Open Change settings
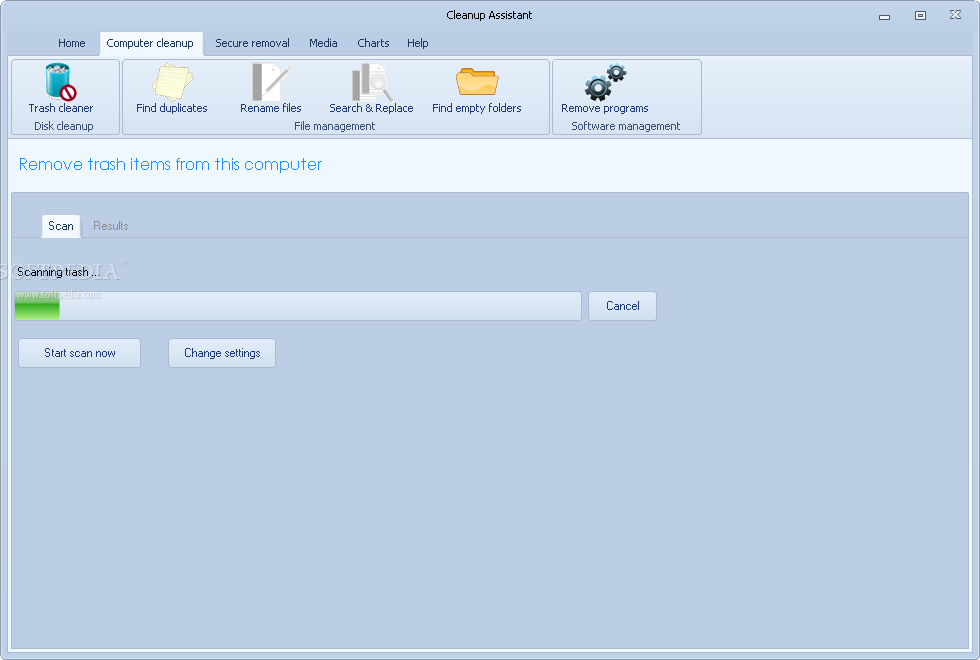This screenshot has width=980, height=660. click(222, 353)
